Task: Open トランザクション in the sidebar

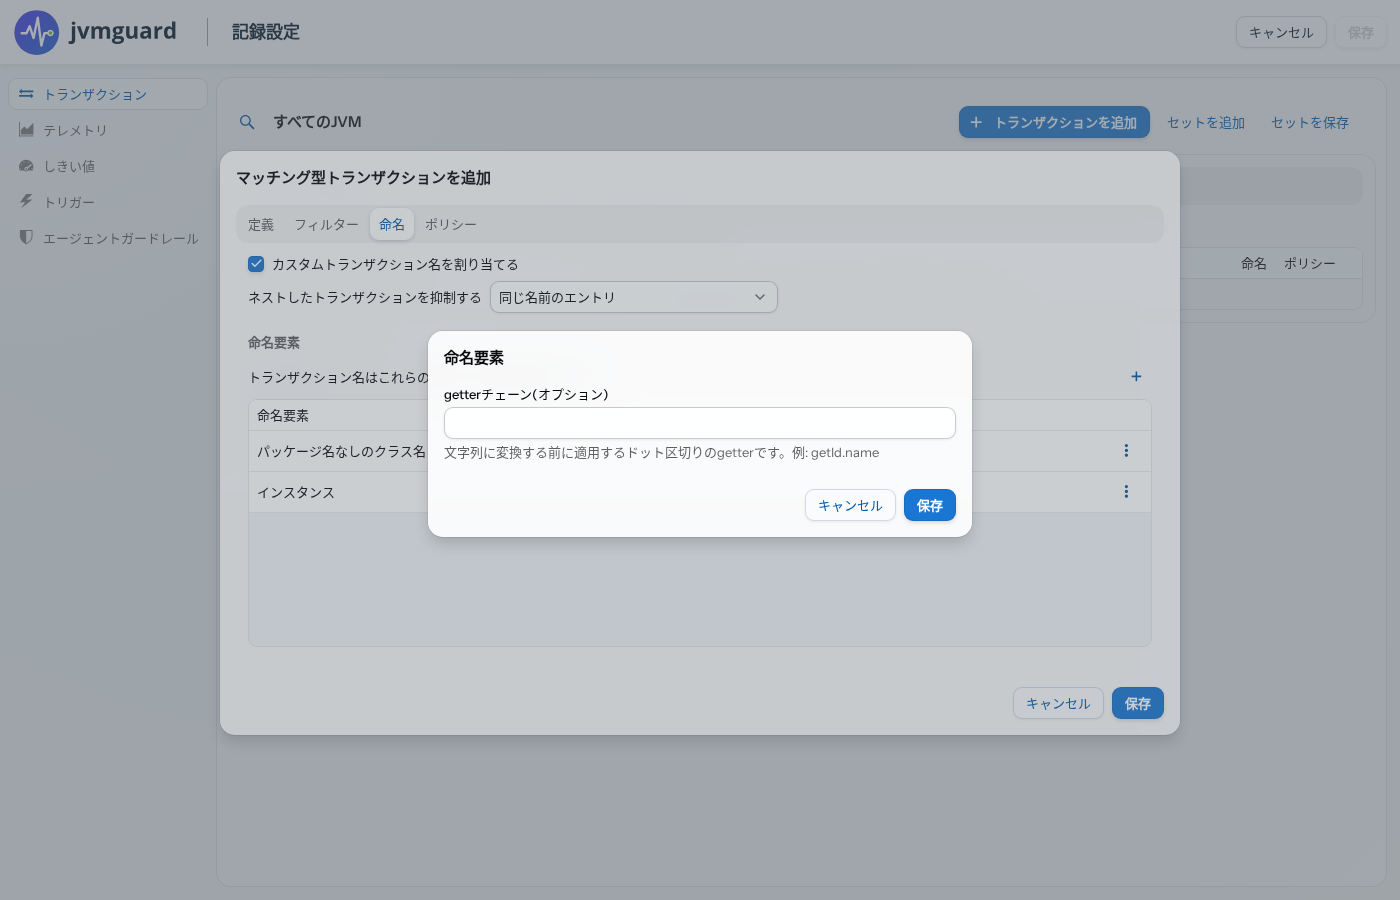Action: 108,94
